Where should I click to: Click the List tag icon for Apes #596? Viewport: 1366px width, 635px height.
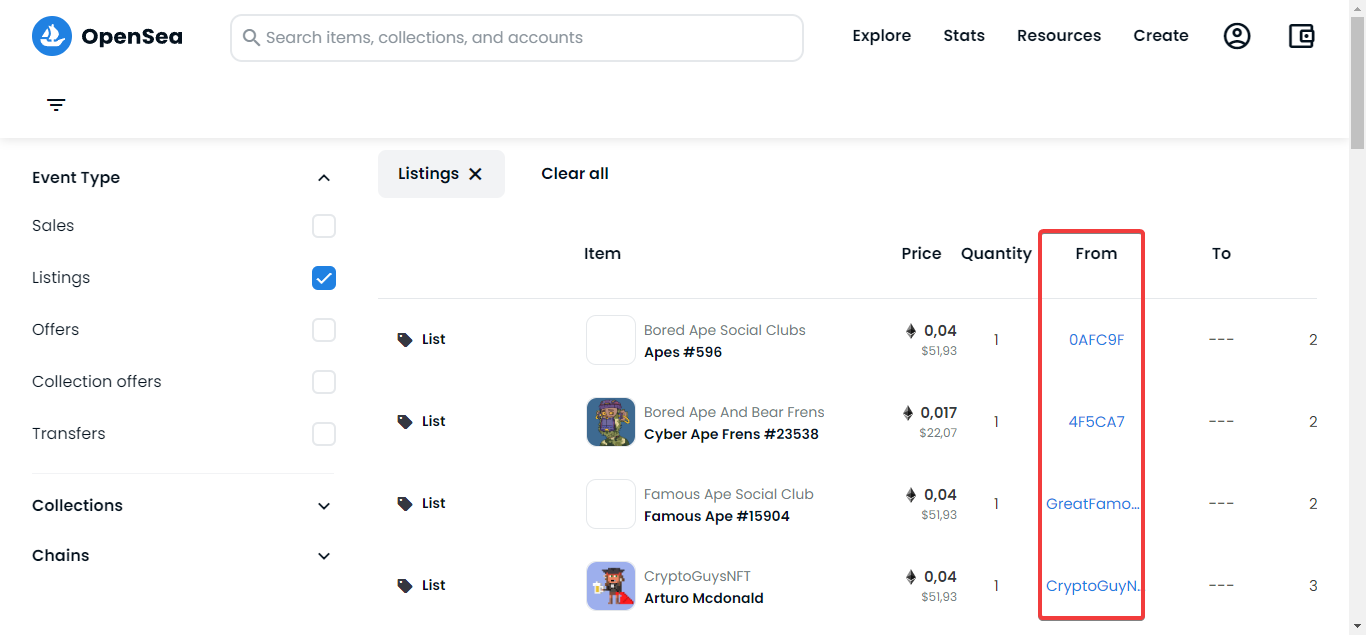click(x=405, y=340)
